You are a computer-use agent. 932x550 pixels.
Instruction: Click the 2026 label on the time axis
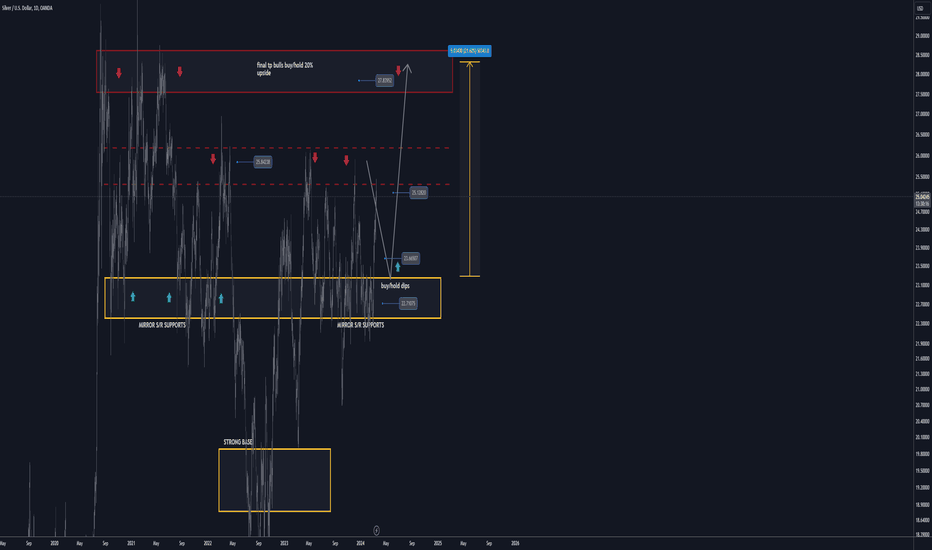pos(515,543)
